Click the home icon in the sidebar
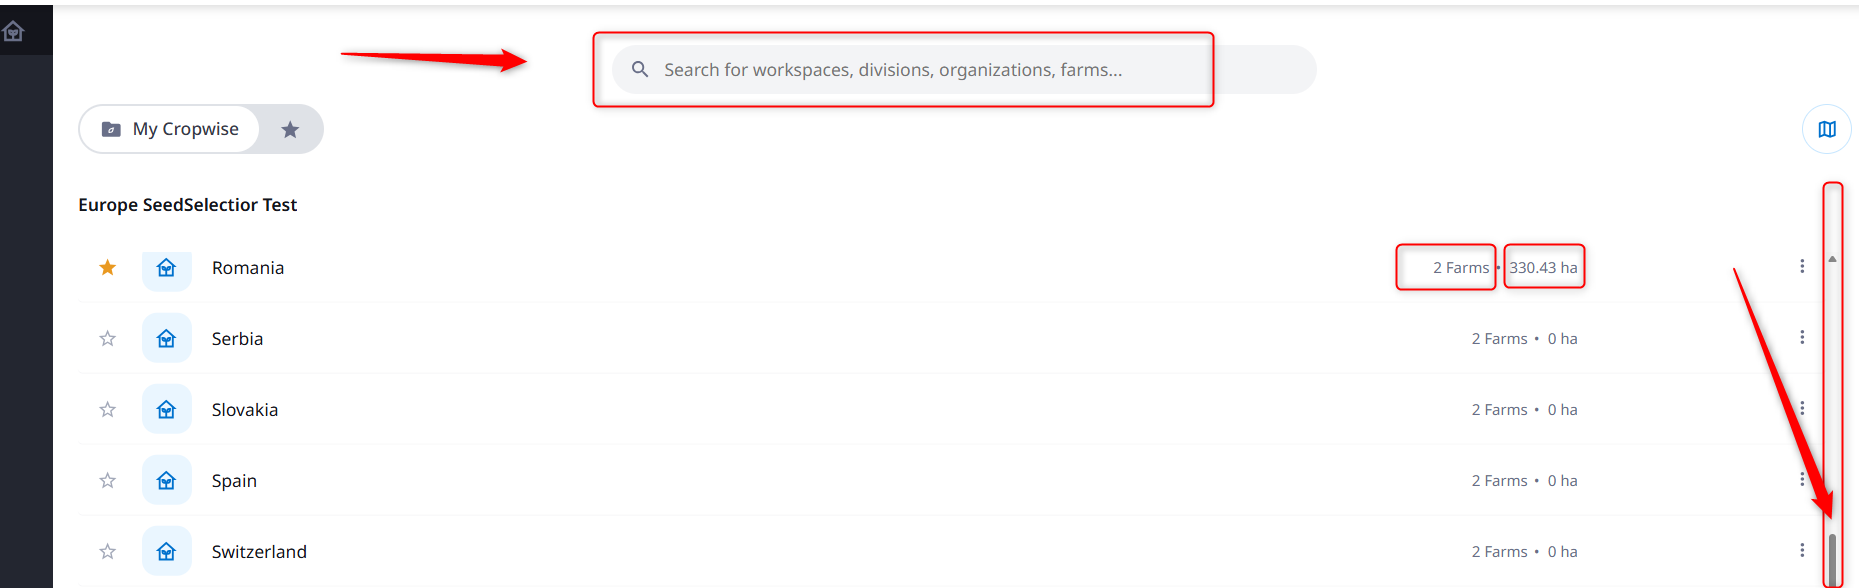The width and height of the screenshot is (1859, 588). point(14,32)
